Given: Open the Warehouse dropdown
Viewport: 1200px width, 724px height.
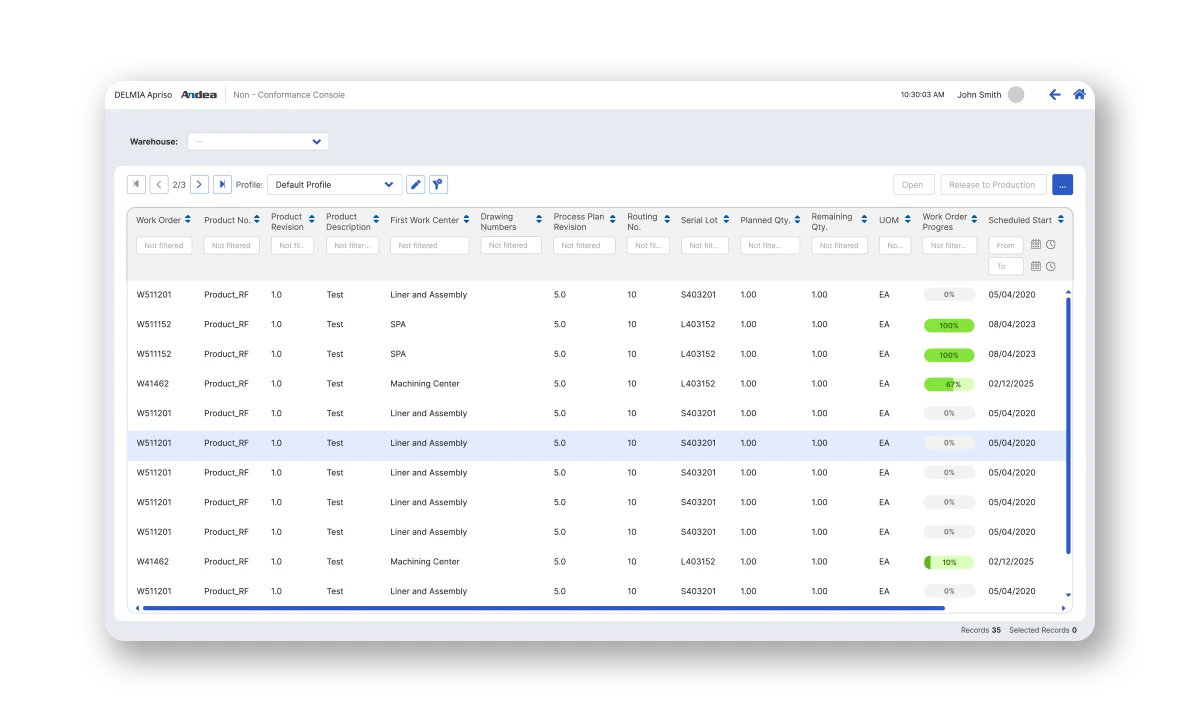Looking at the screenshot, I should coord(258,142).
